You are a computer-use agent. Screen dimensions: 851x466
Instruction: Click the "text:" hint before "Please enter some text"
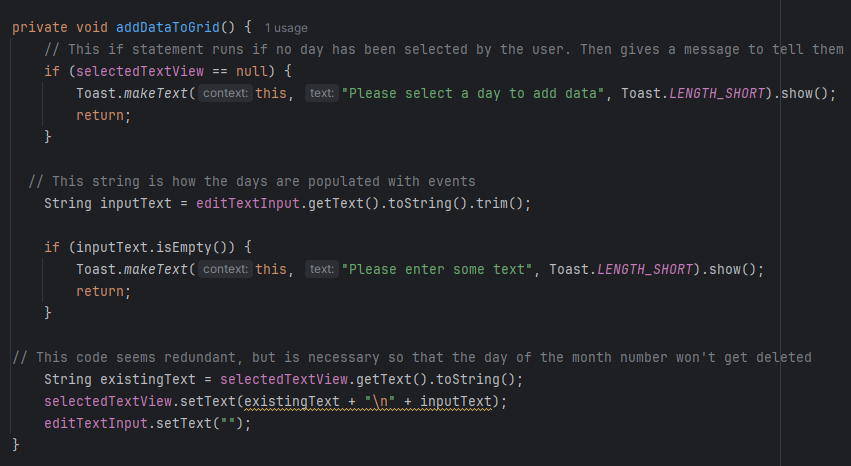tap(321, 269)
